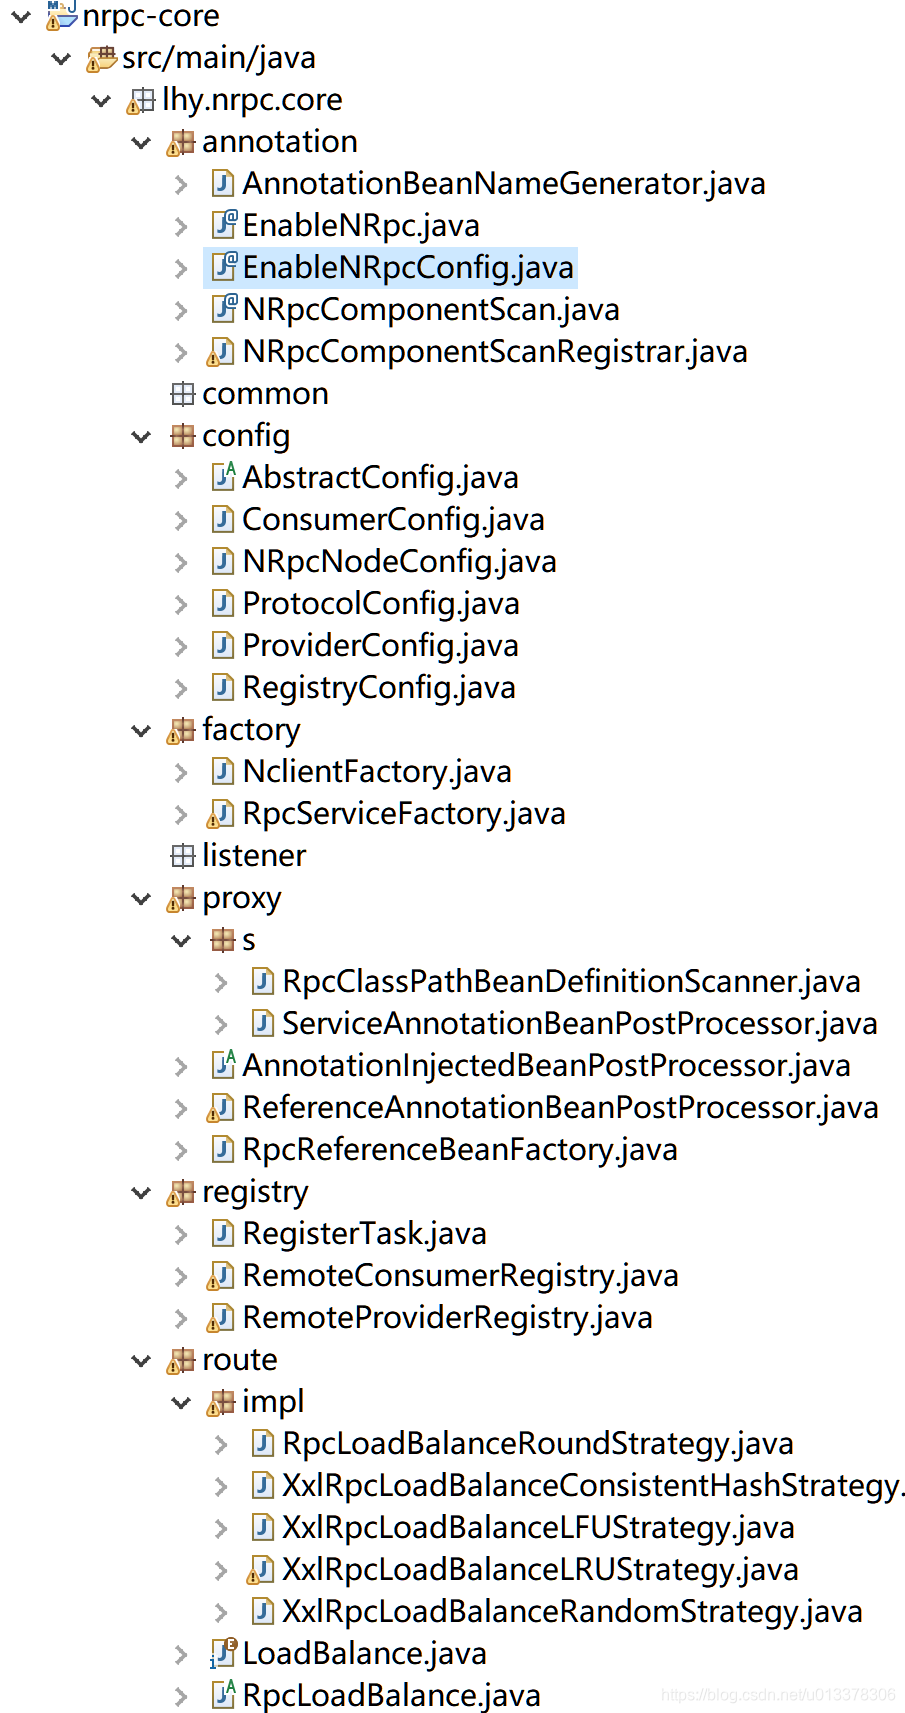Select the common package row
This screenshot has width=905, height=1713.
[265, 394]
